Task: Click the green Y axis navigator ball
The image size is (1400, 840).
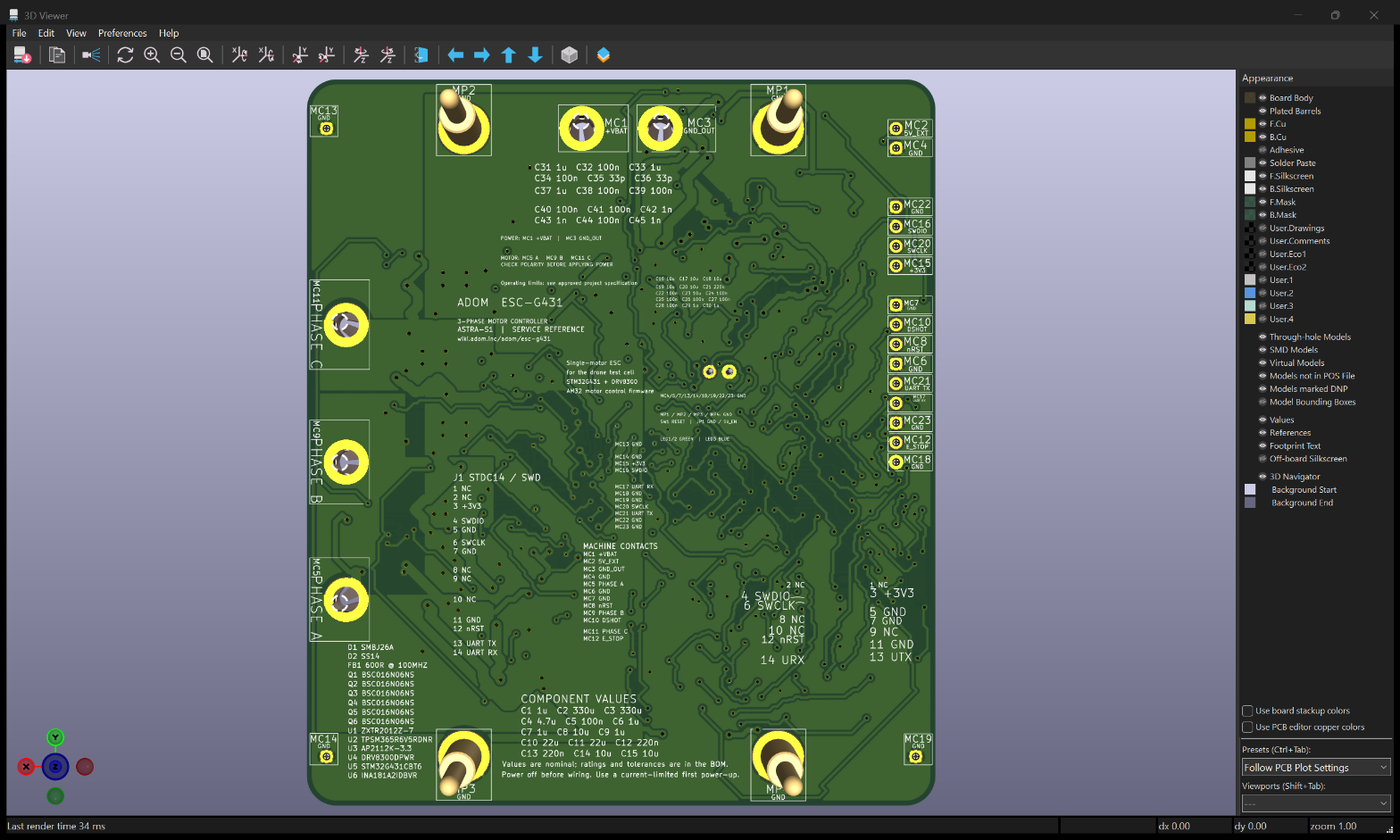Action: (56, 737)
